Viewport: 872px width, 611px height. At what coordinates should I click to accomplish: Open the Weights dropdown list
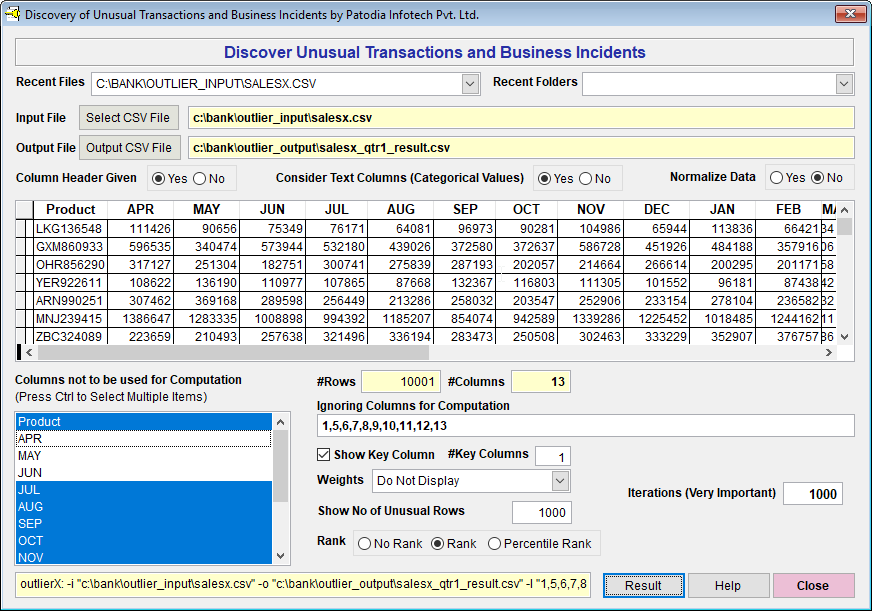560,481
